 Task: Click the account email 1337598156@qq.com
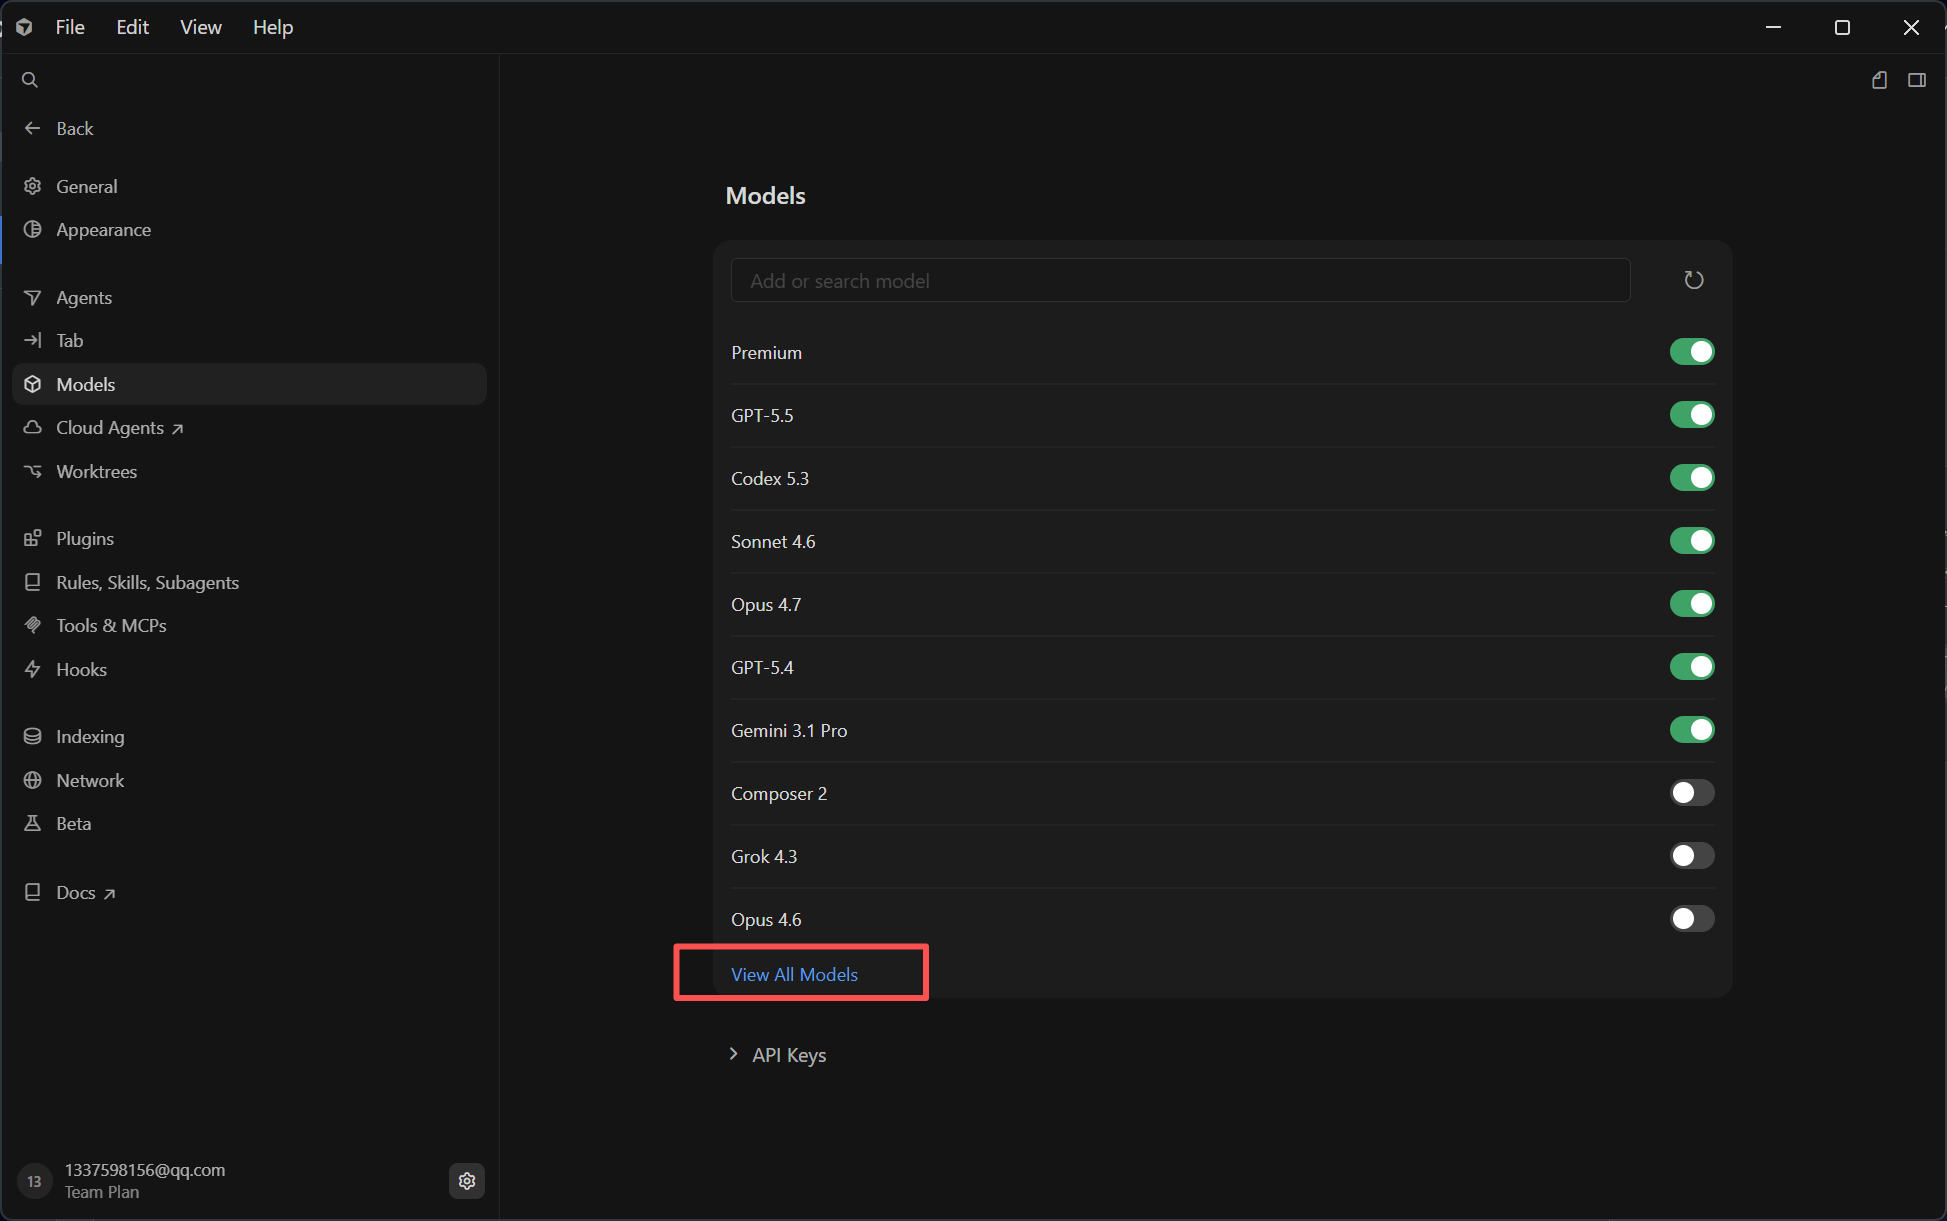[145, 1170]
